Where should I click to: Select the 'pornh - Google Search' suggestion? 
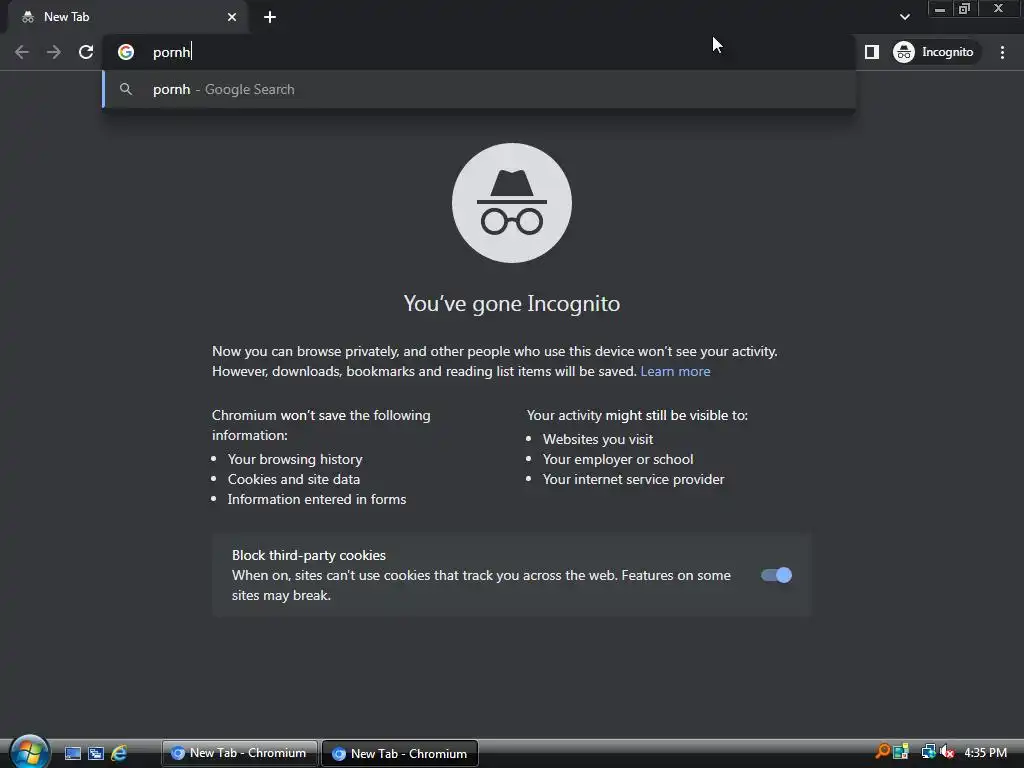point(479,89)
